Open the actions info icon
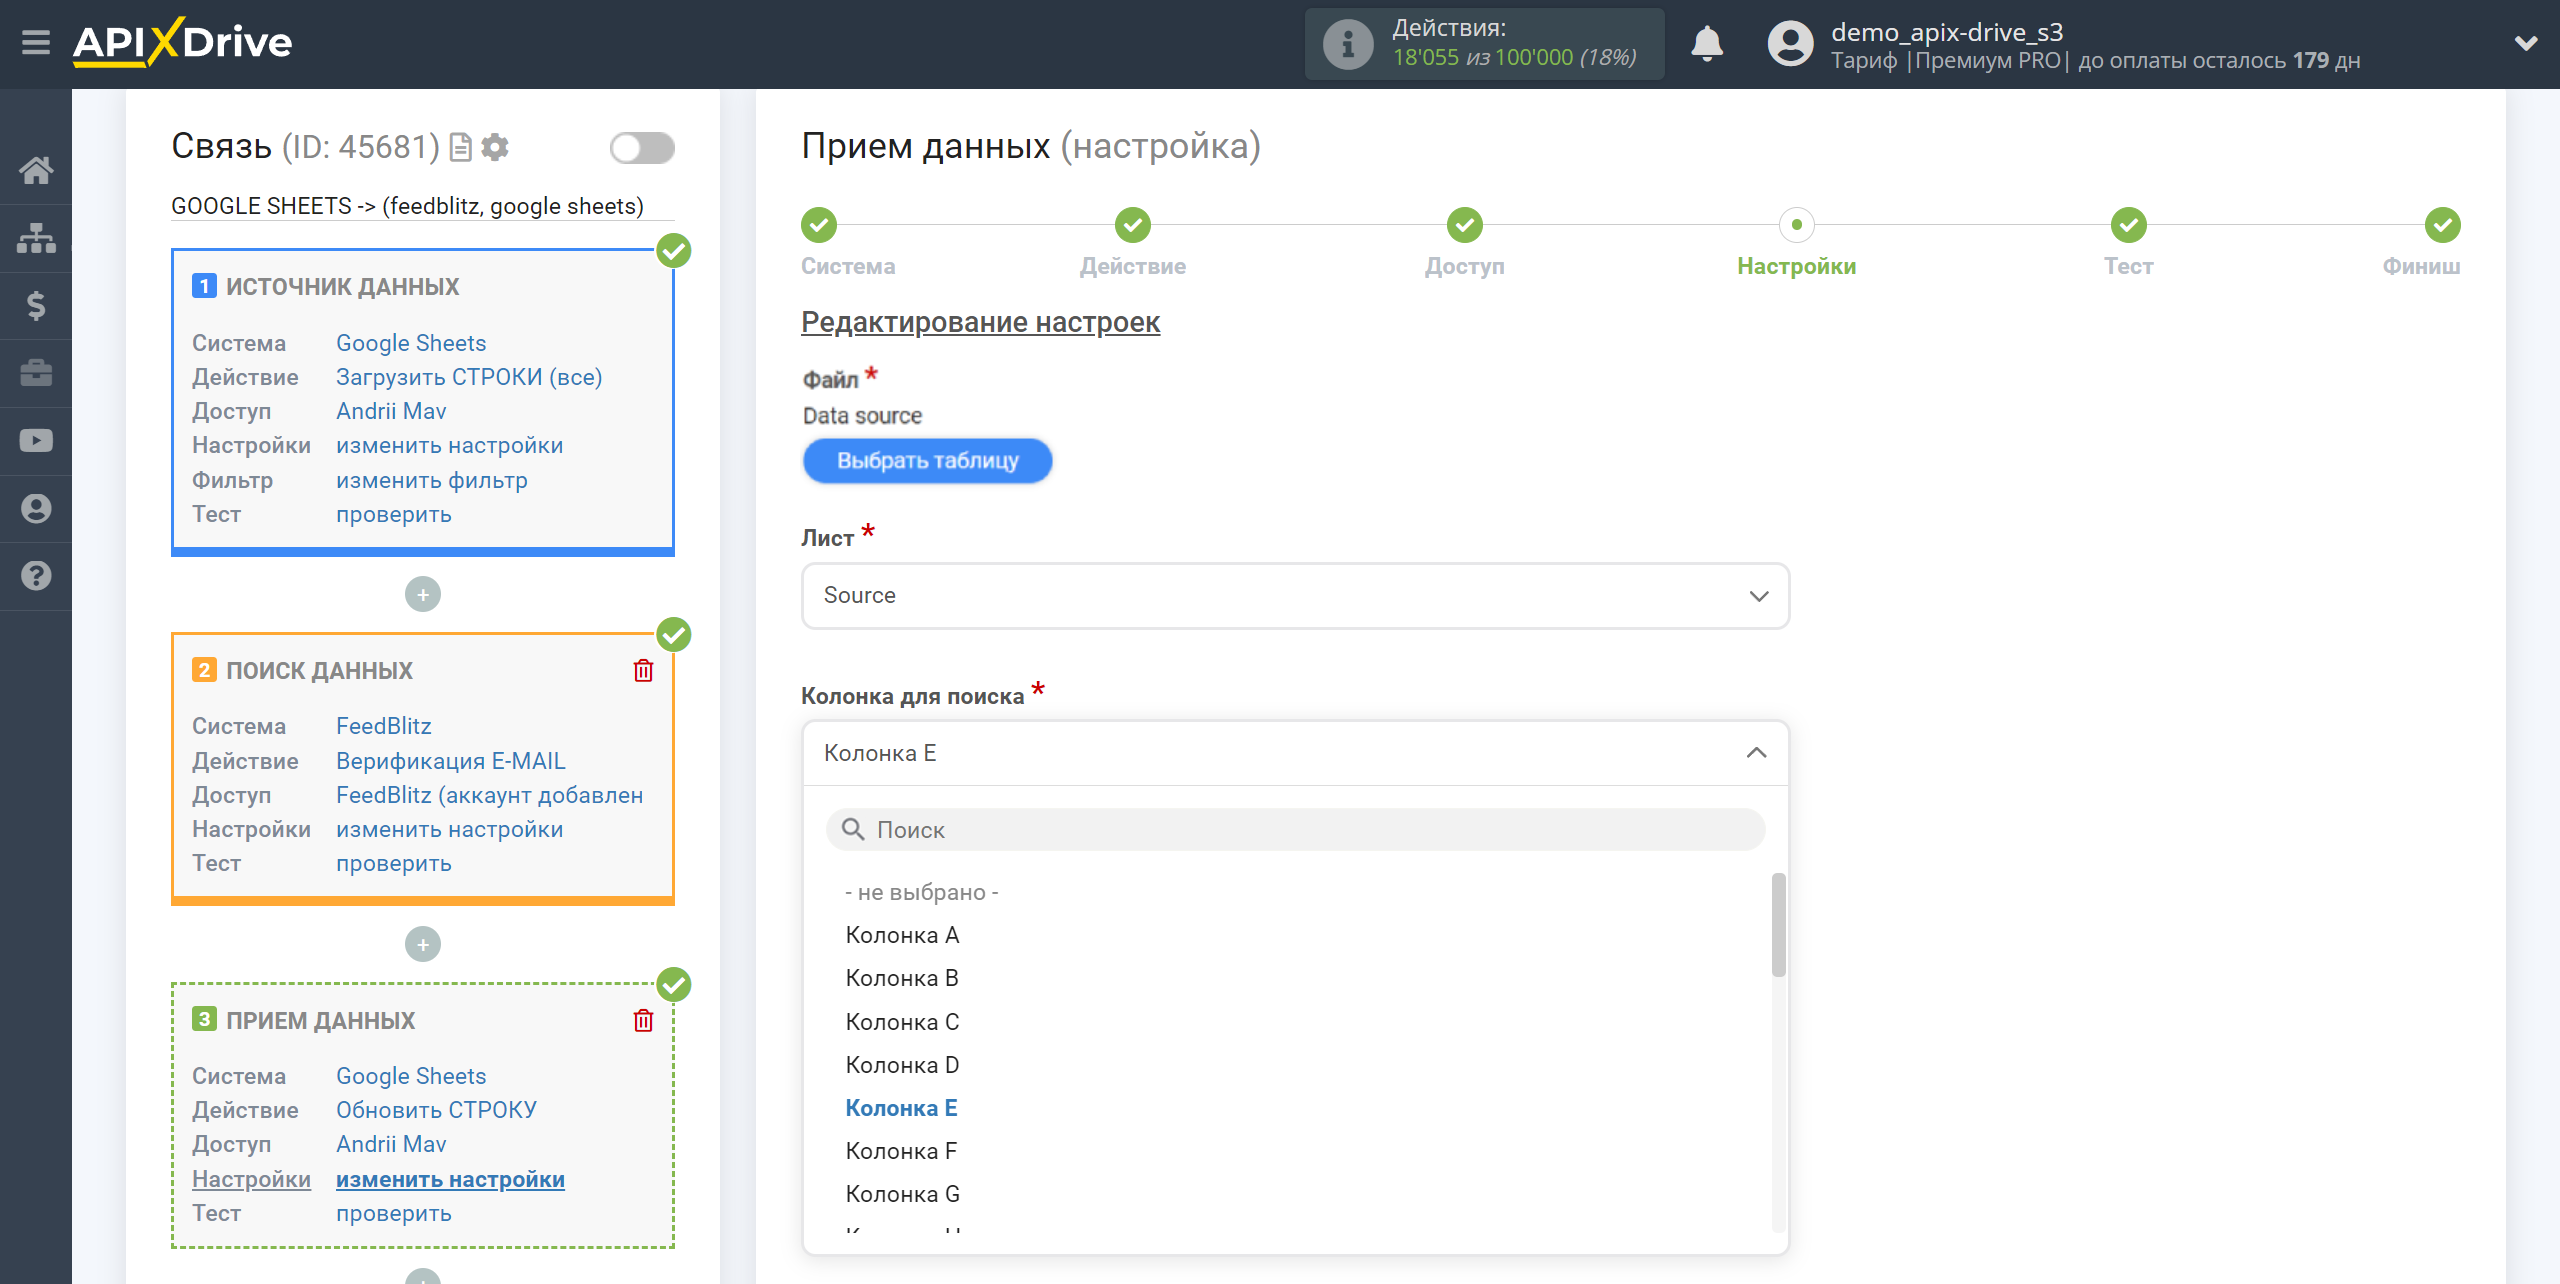 tap(1347, 44)
